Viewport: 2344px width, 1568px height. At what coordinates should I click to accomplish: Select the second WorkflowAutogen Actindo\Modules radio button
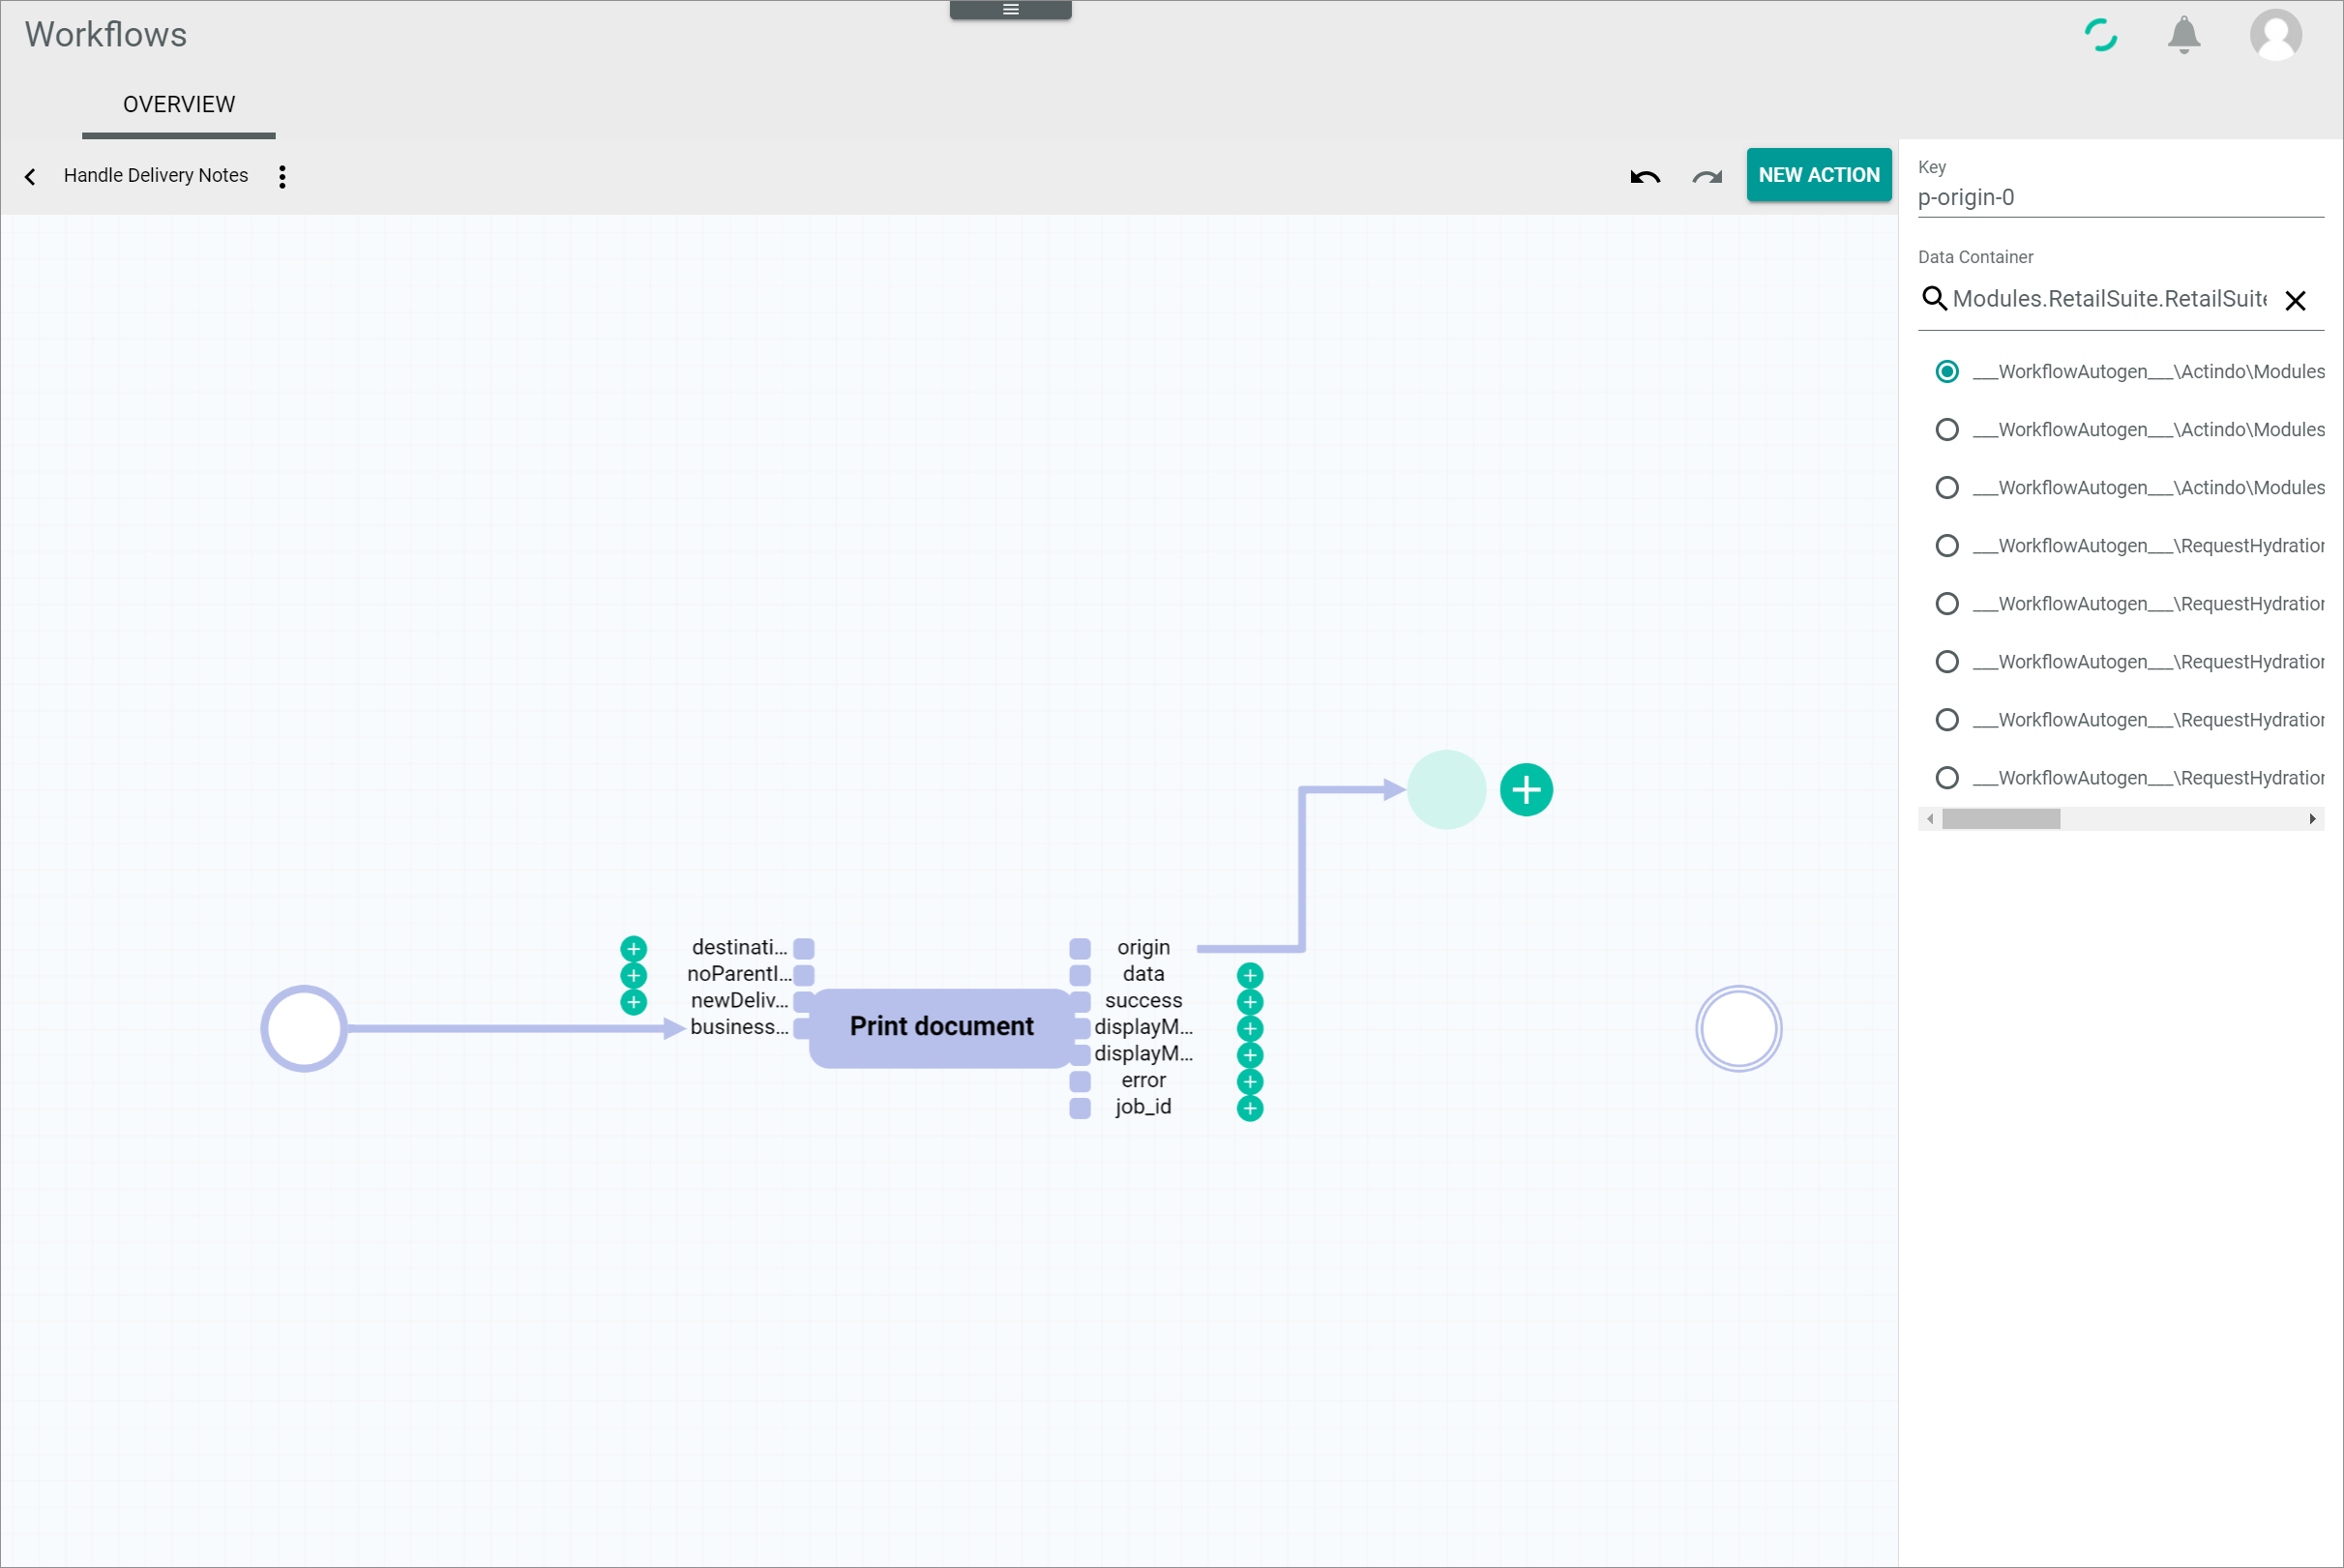pos(1946,429)
